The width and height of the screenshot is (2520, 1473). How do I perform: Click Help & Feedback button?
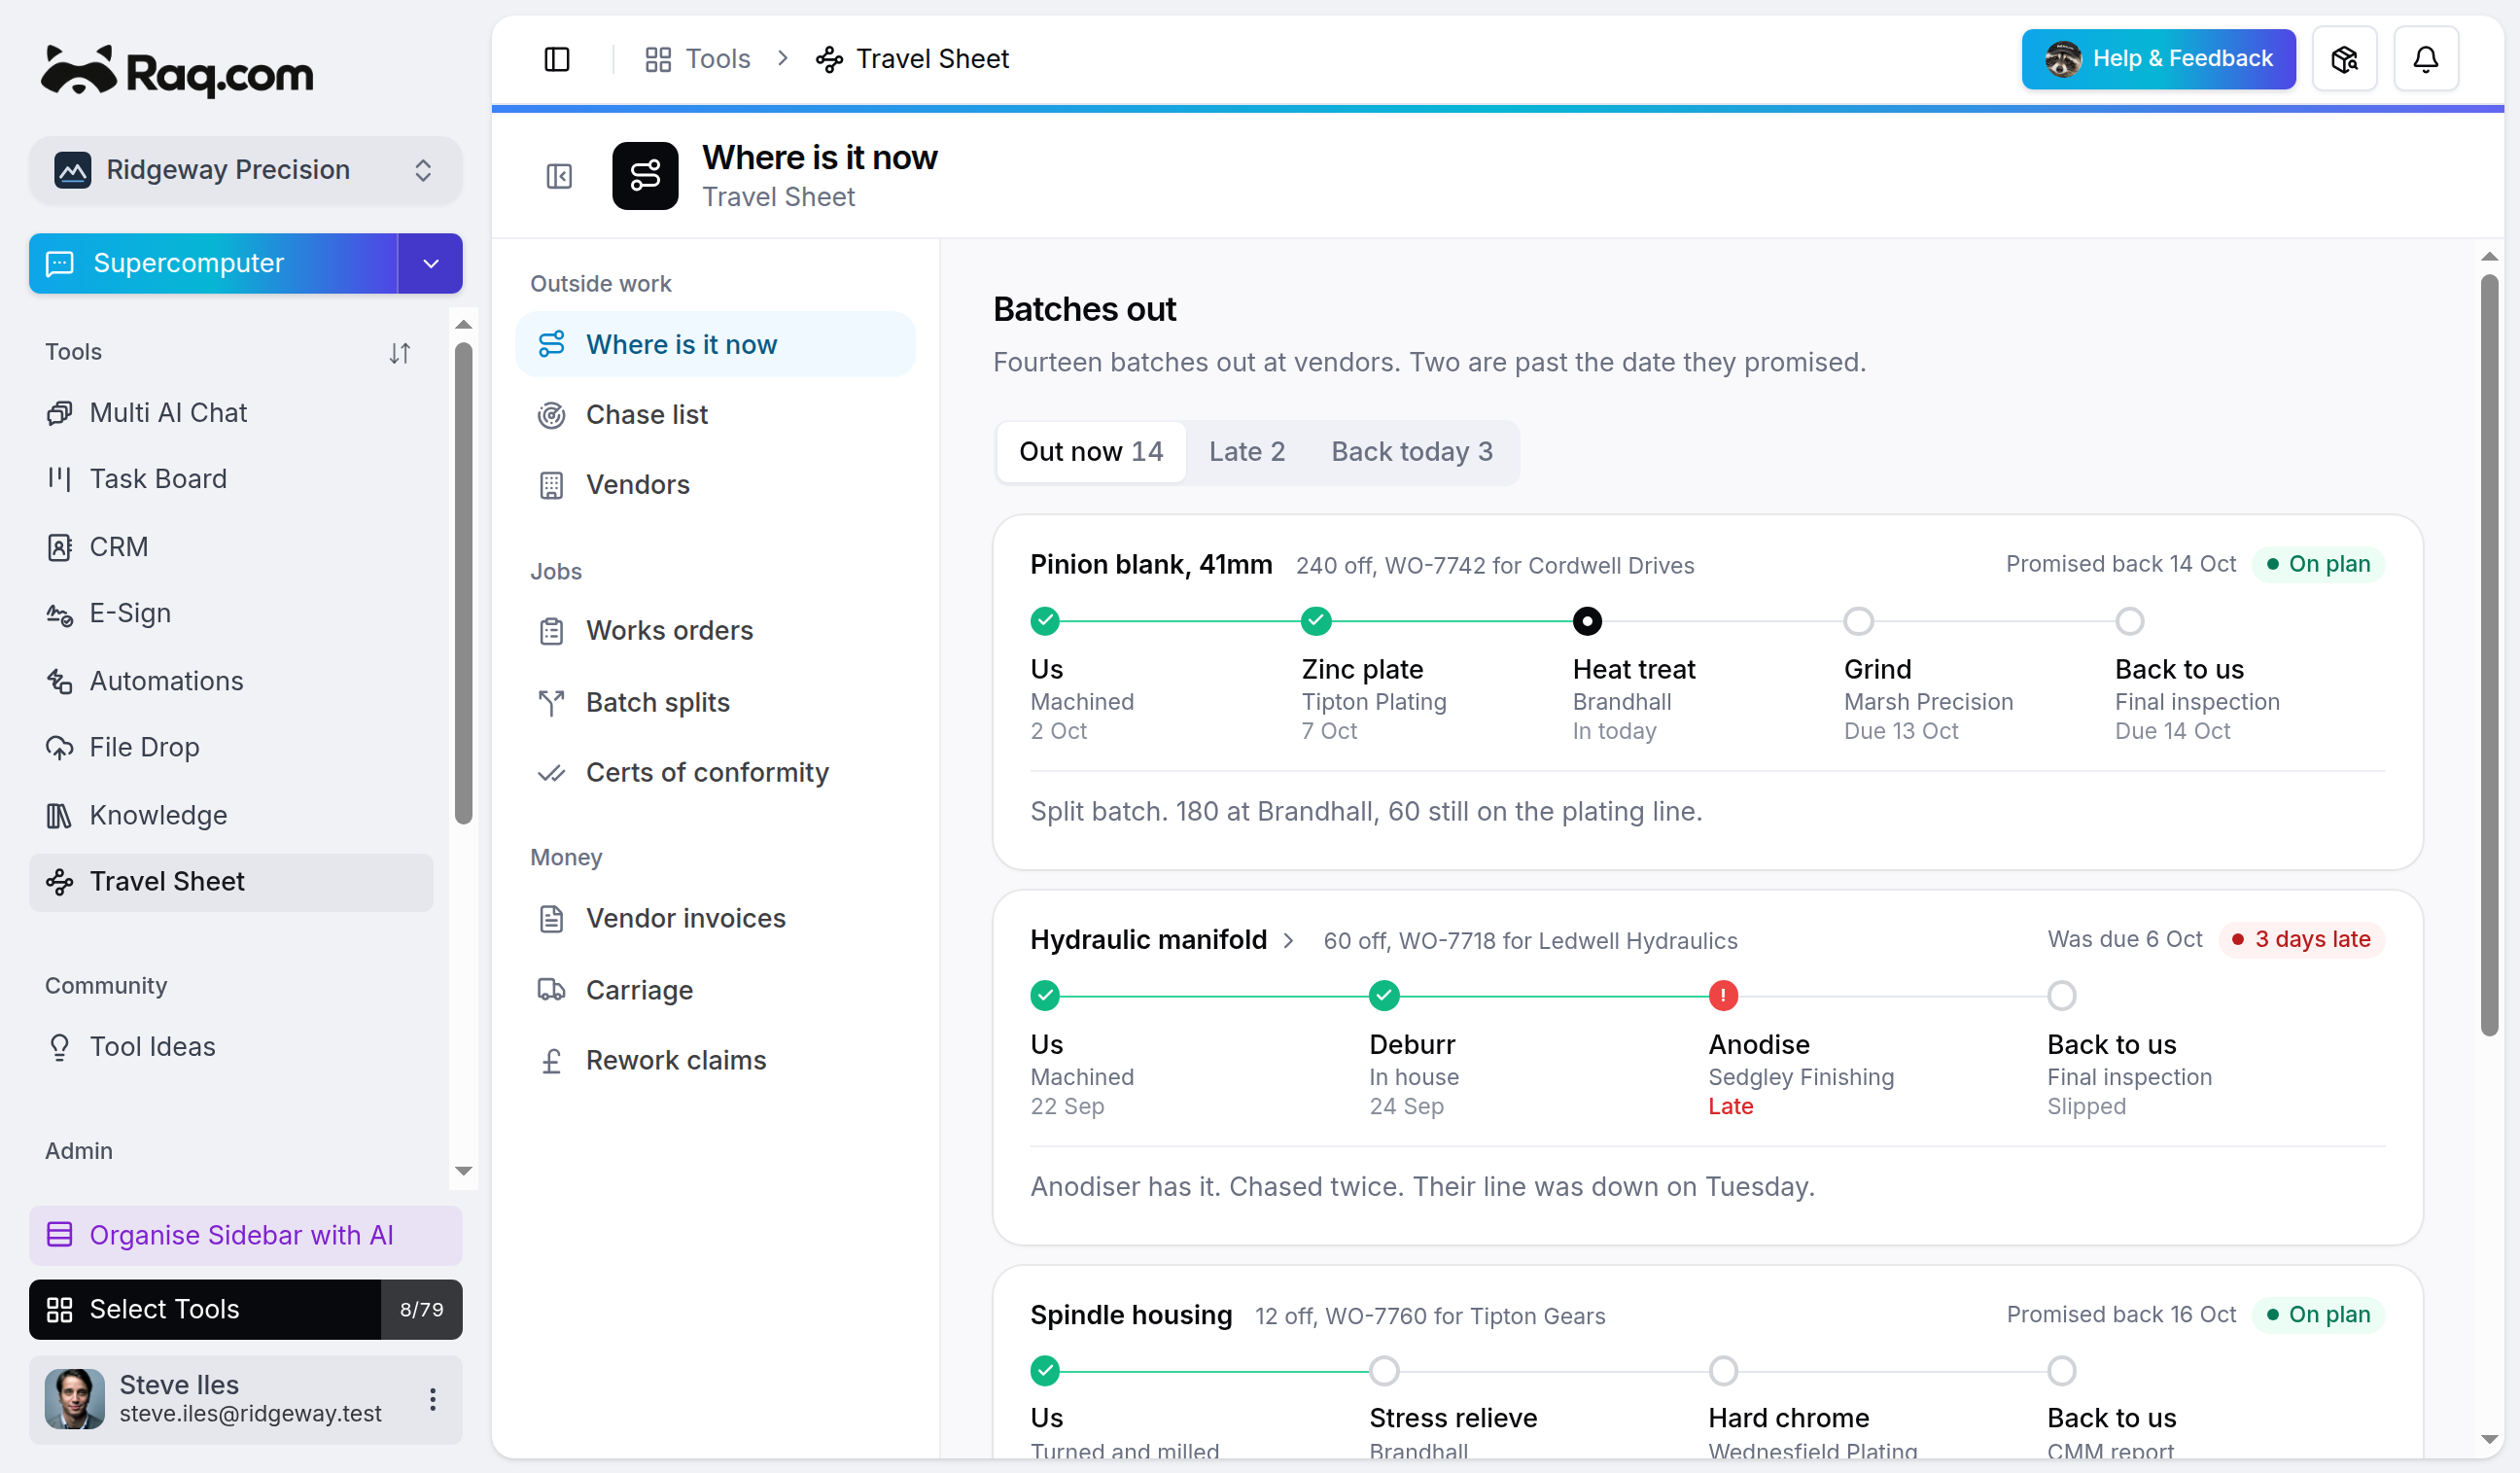point(2158,59)
